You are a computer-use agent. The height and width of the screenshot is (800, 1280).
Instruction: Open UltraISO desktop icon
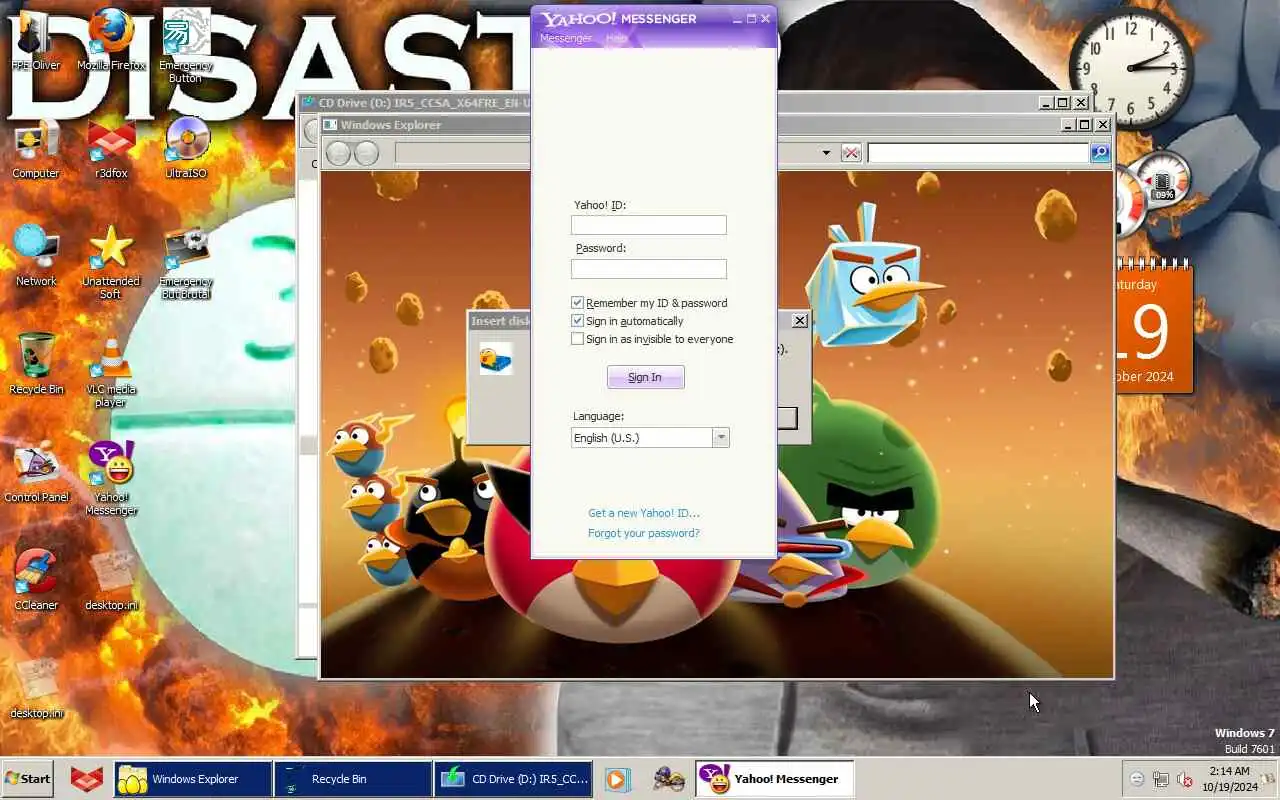click(x=186, y=148)
